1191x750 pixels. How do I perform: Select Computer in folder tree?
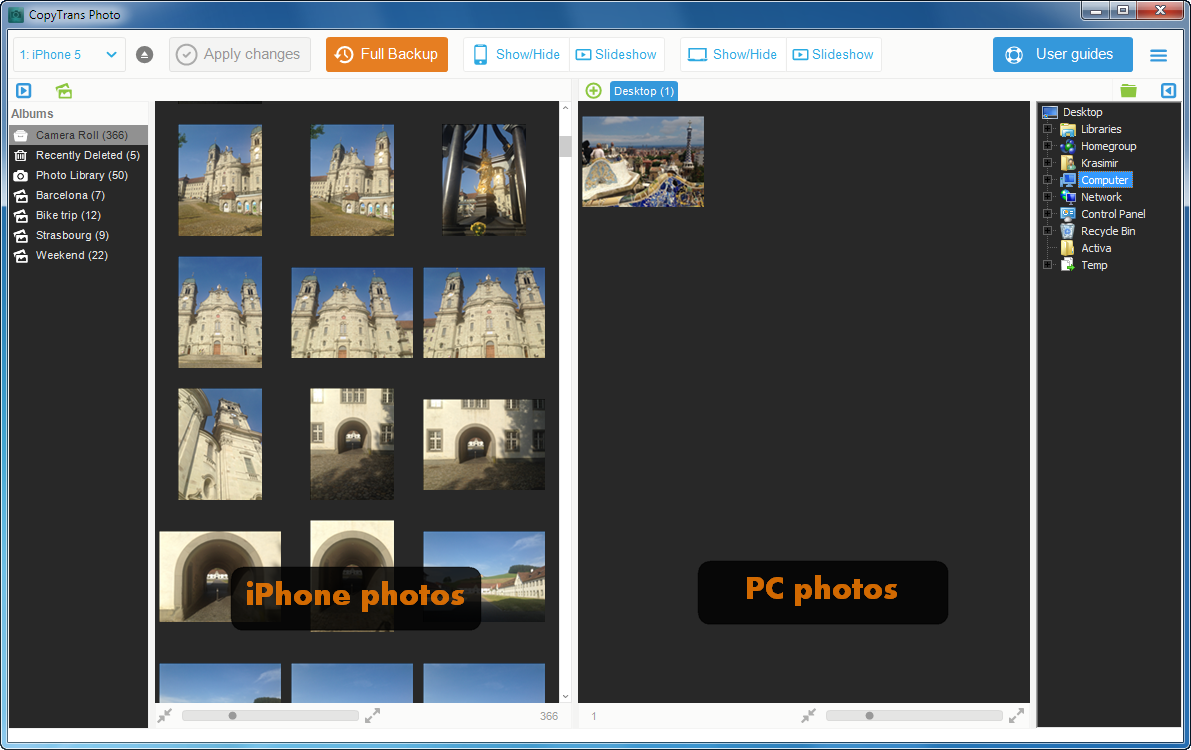[x=1105, y=180]
